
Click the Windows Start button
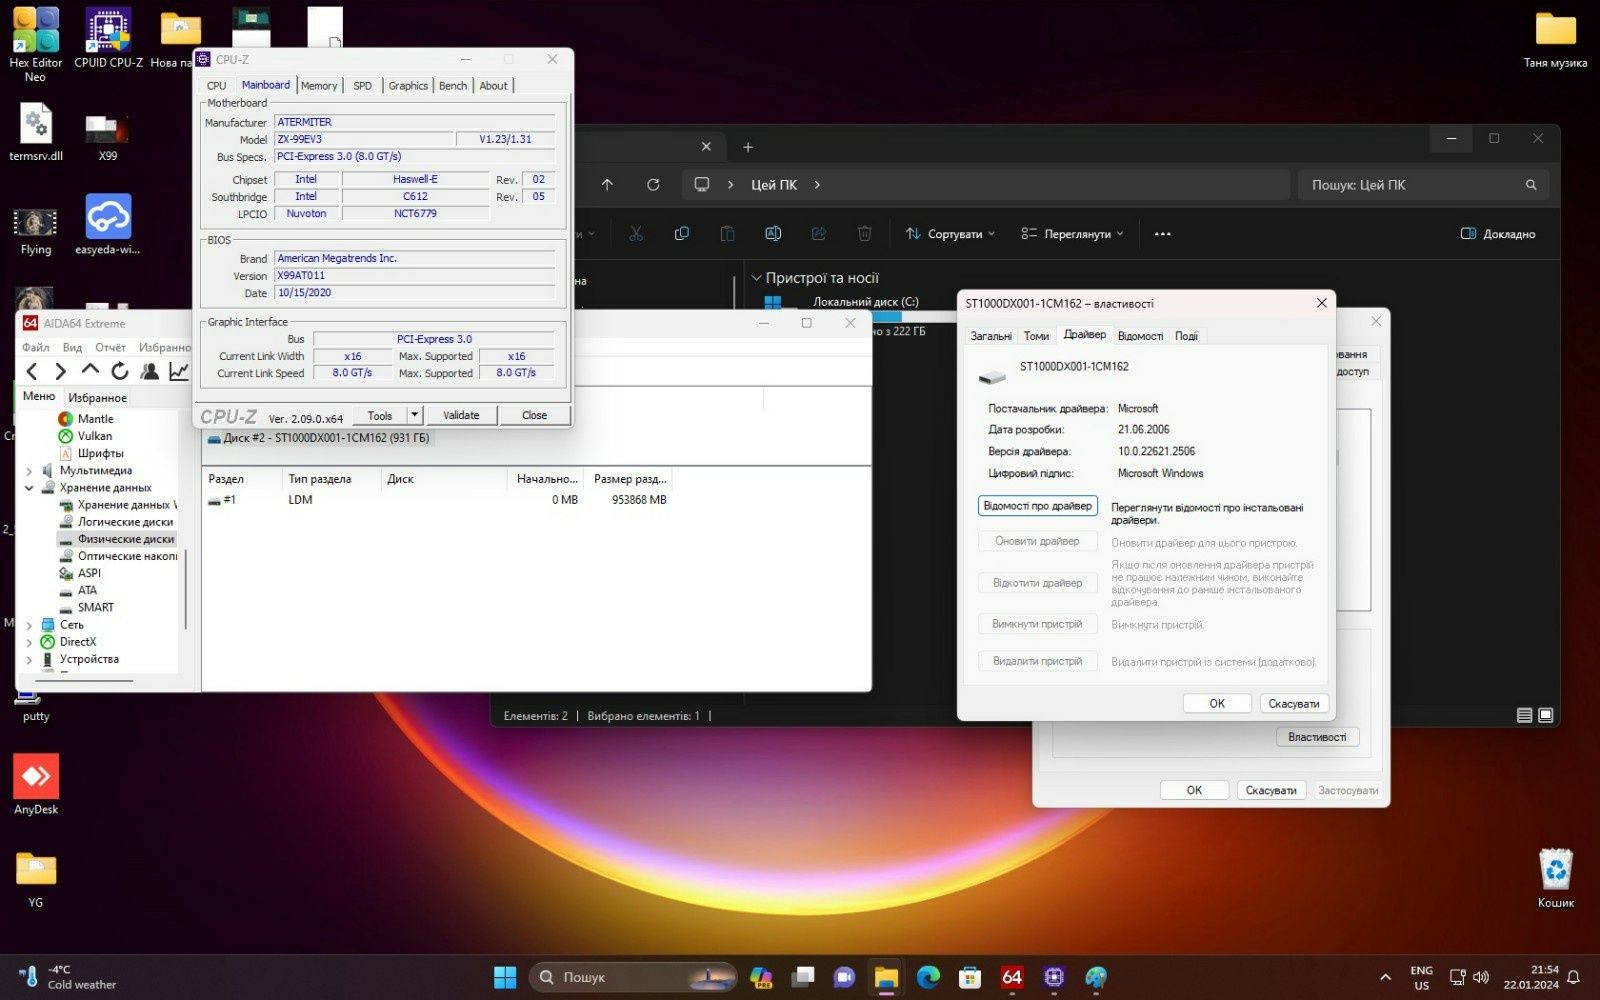coord(505,977)
